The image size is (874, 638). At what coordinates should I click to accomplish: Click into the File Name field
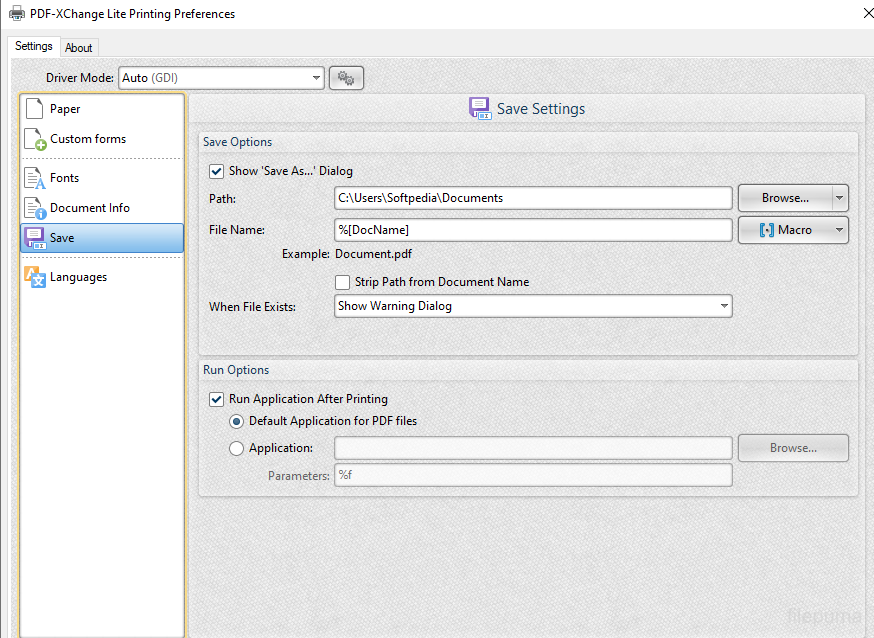click(533, 230)
